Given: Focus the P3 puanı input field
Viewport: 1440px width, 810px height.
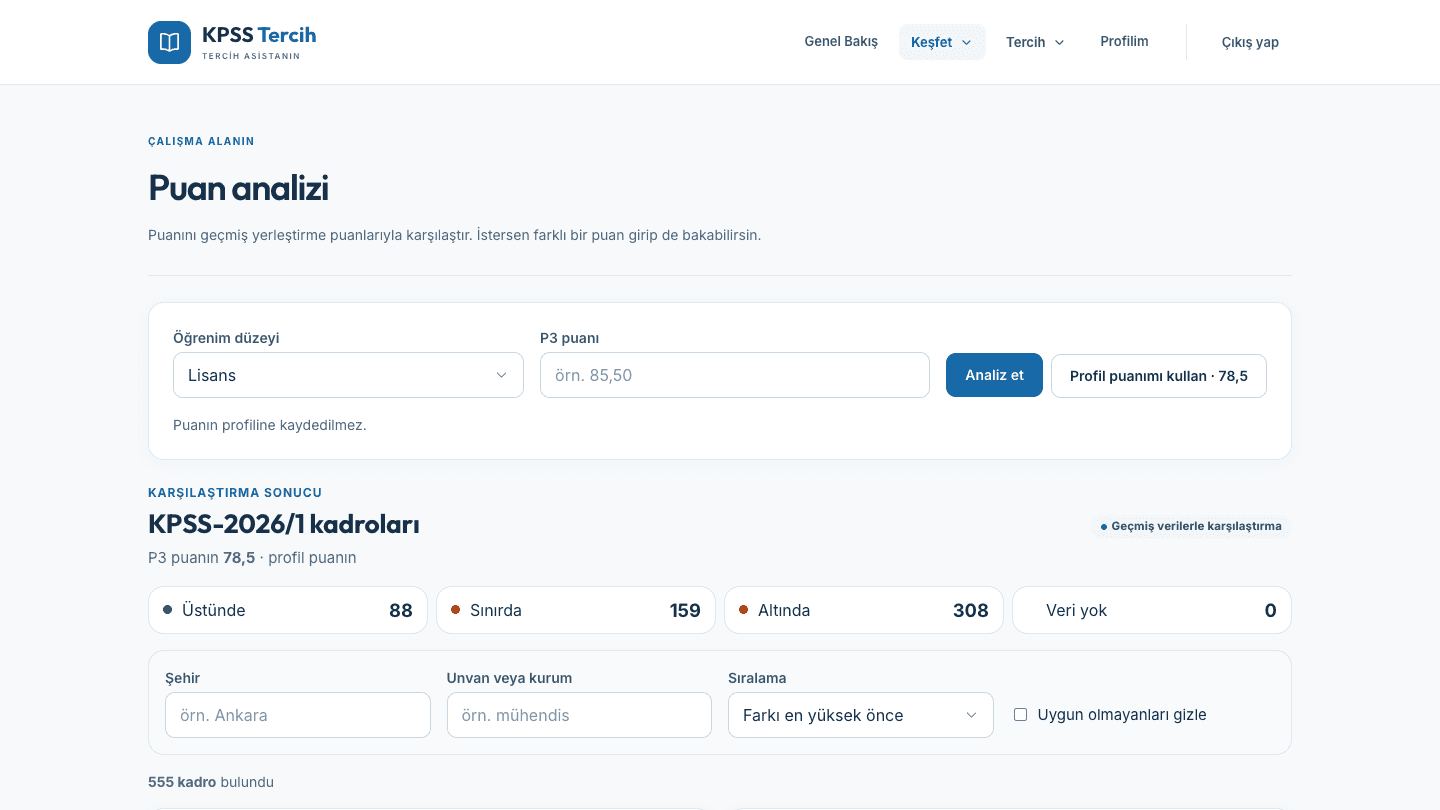Looking at the screenshot, I should (735, 375).
